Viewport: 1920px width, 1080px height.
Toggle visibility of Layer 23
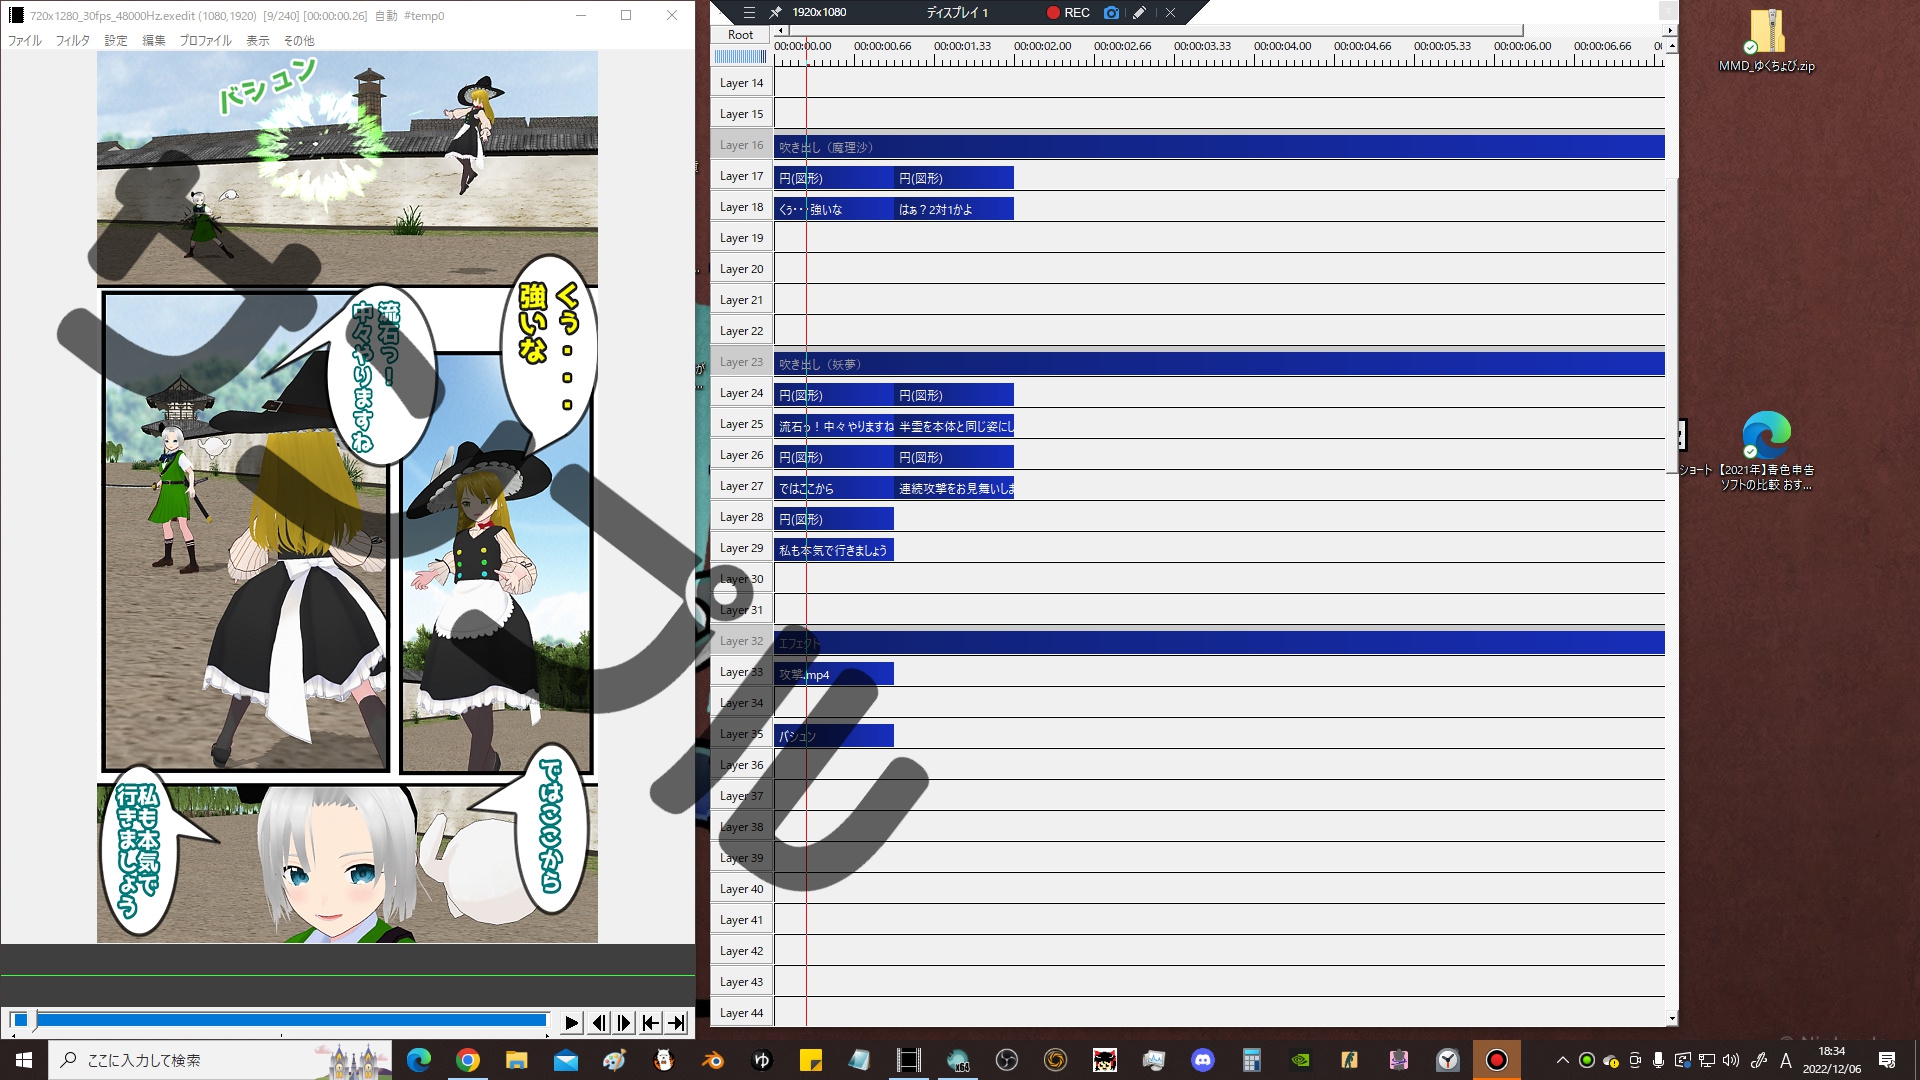point(741,362)
